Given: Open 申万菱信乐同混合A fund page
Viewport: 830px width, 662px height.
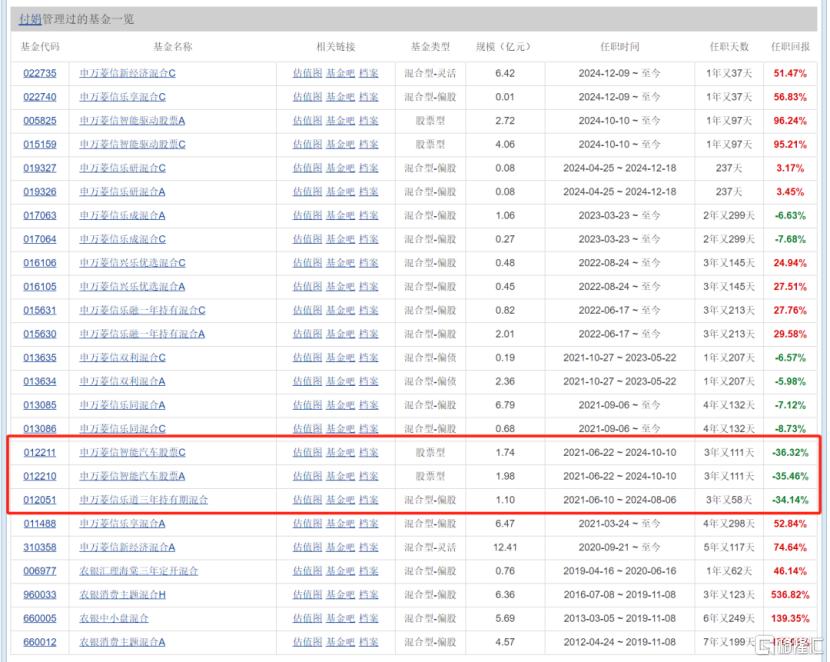Looking at the screenshot, I should click(122, 405).
